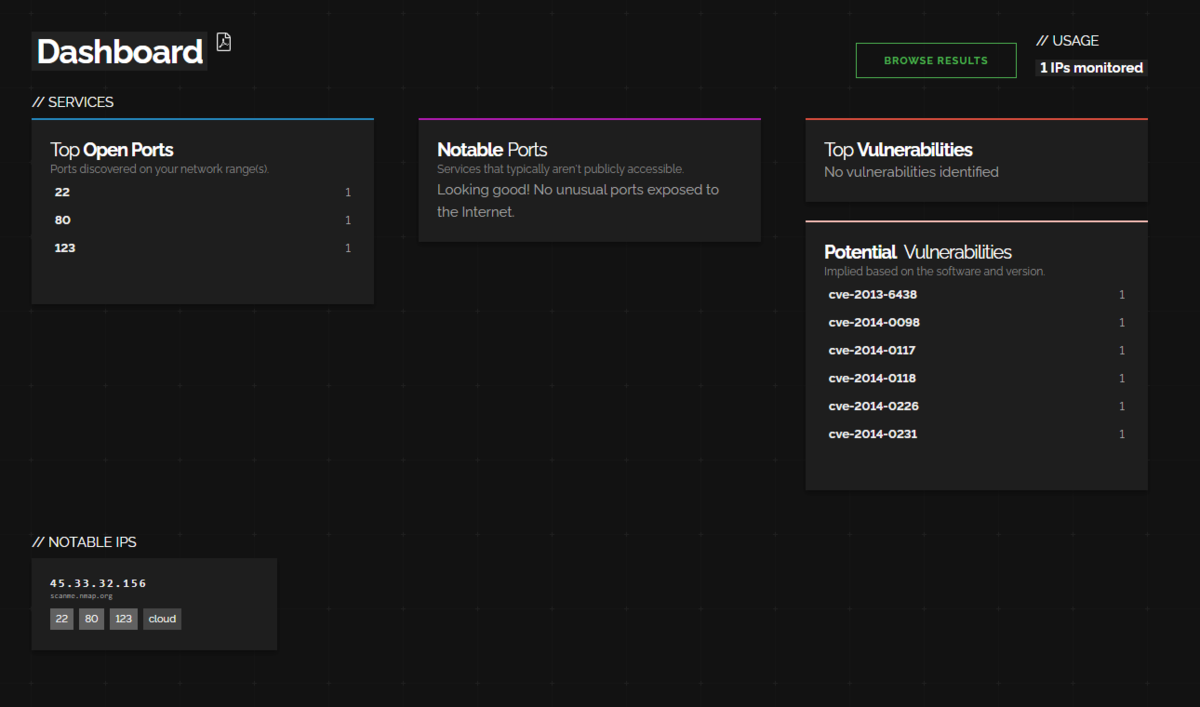This screenshot has height=707, width=1200.
Task: Select cve-2014-0226 vulnerability entry
Action: tap(976, 407)
